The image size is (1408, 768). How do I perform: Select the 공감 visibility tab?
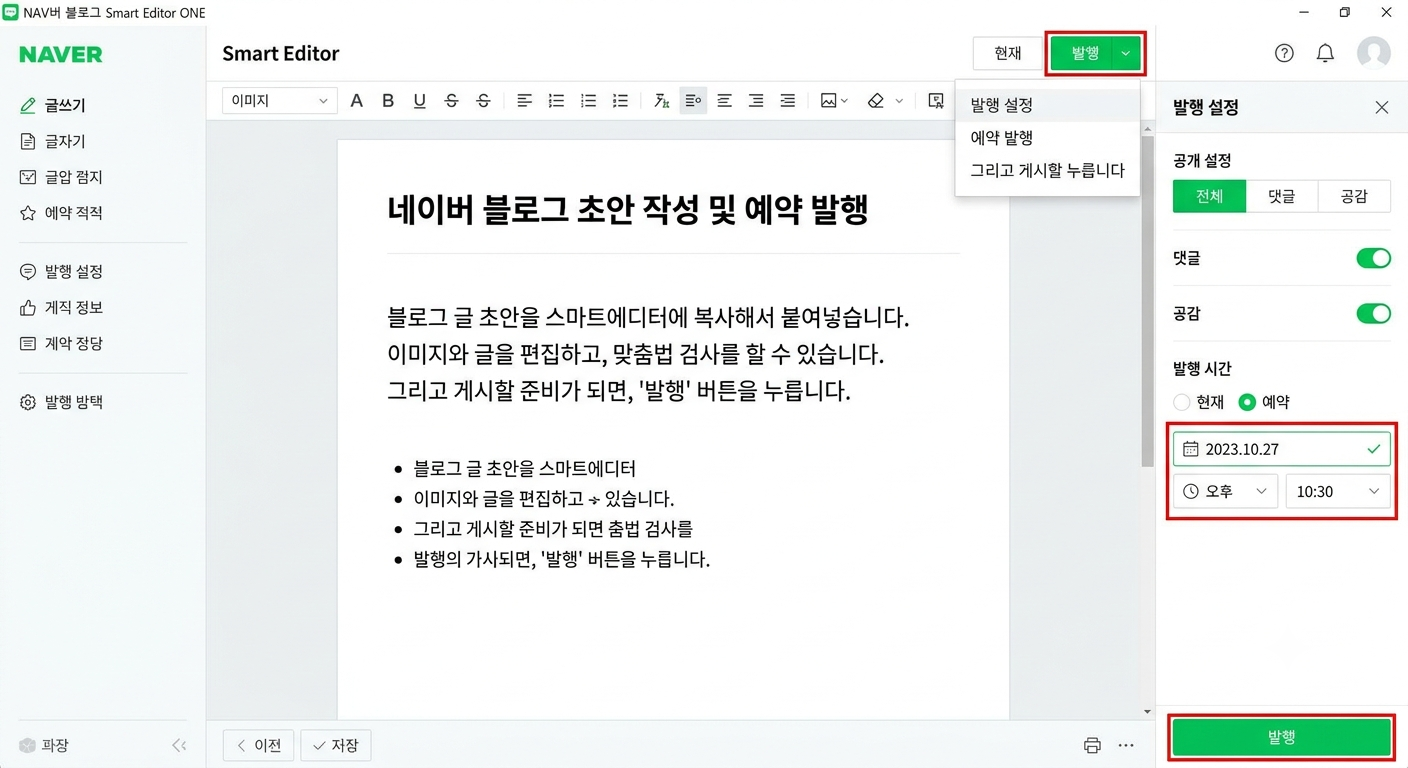1354,196
